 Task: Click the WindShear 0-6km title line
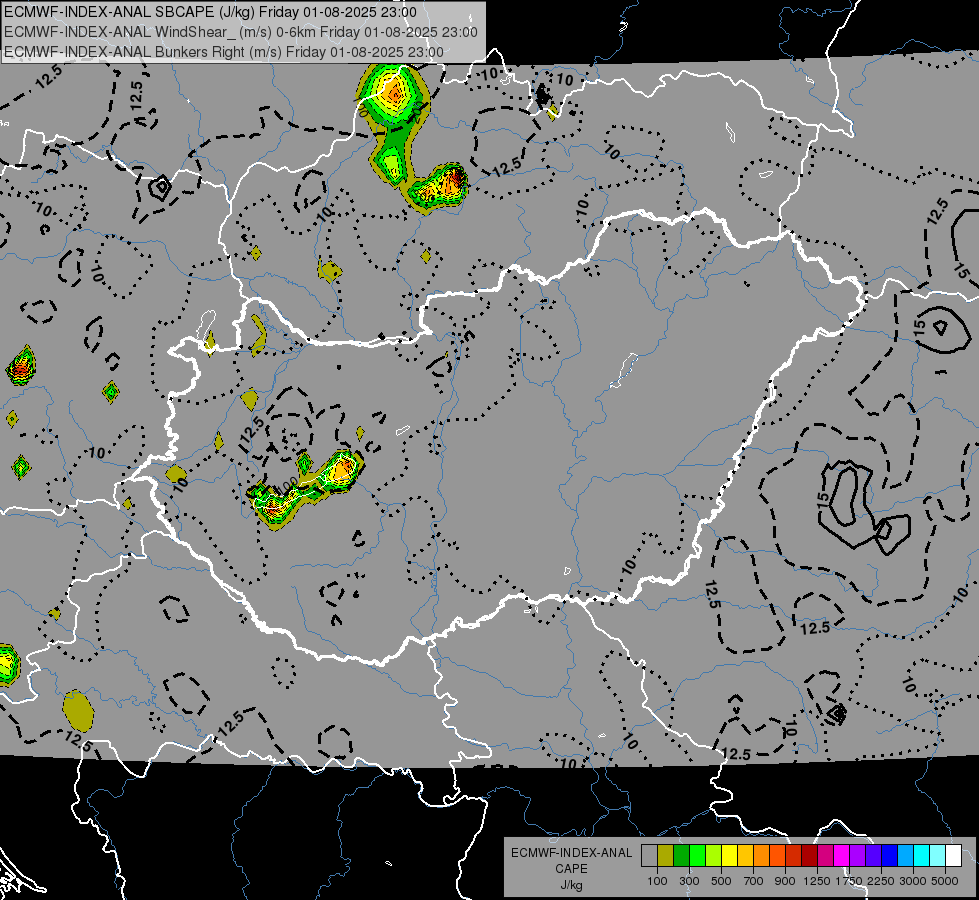[241, 32]
